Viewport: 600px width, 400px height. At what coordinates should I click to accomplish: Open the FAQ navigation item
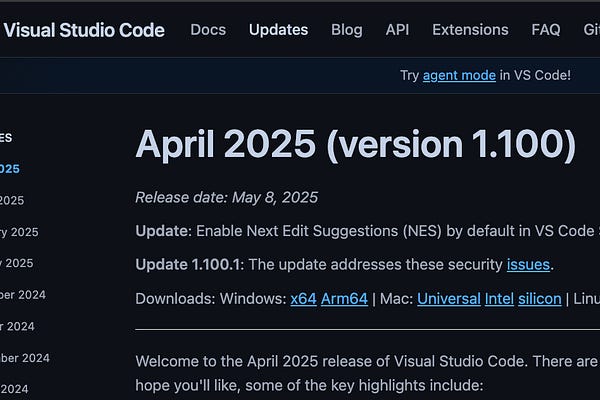tap(546, 30)
